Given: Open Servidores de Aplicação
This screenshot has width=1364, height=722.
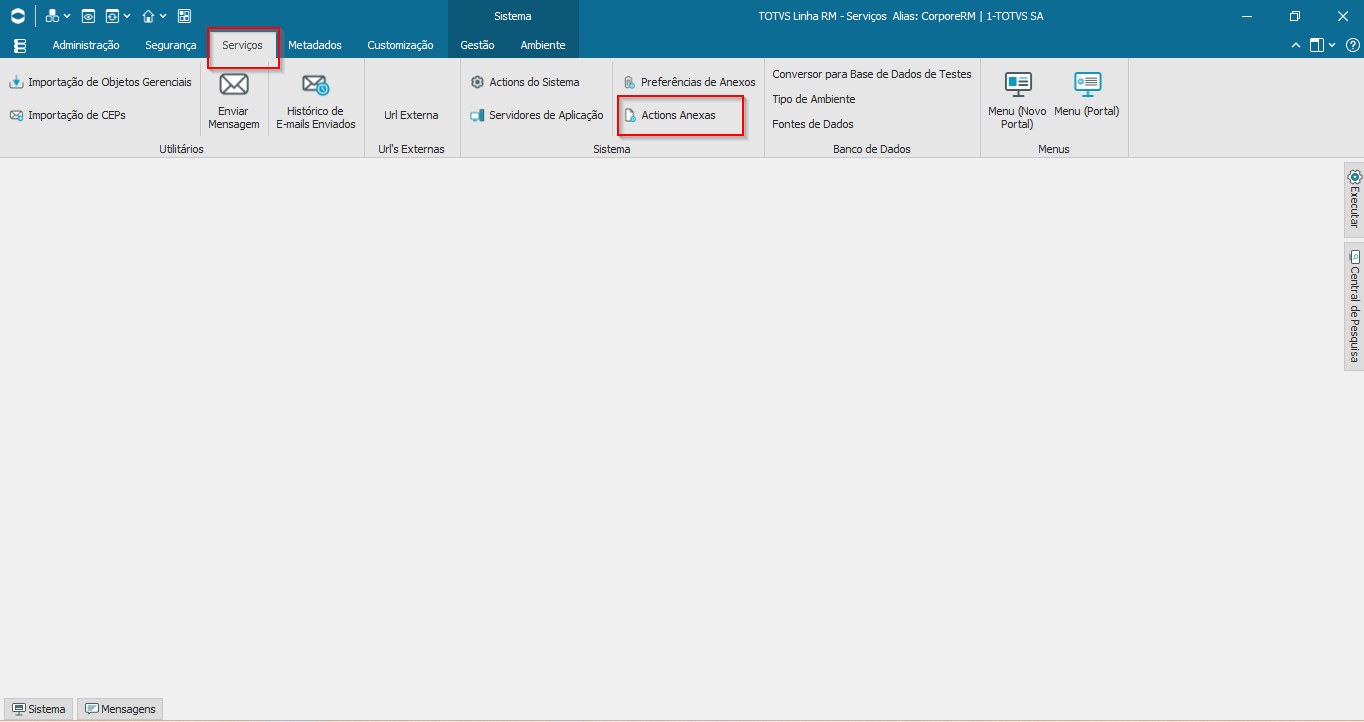Looking at the screenshot, I should (x=537, y=115).
